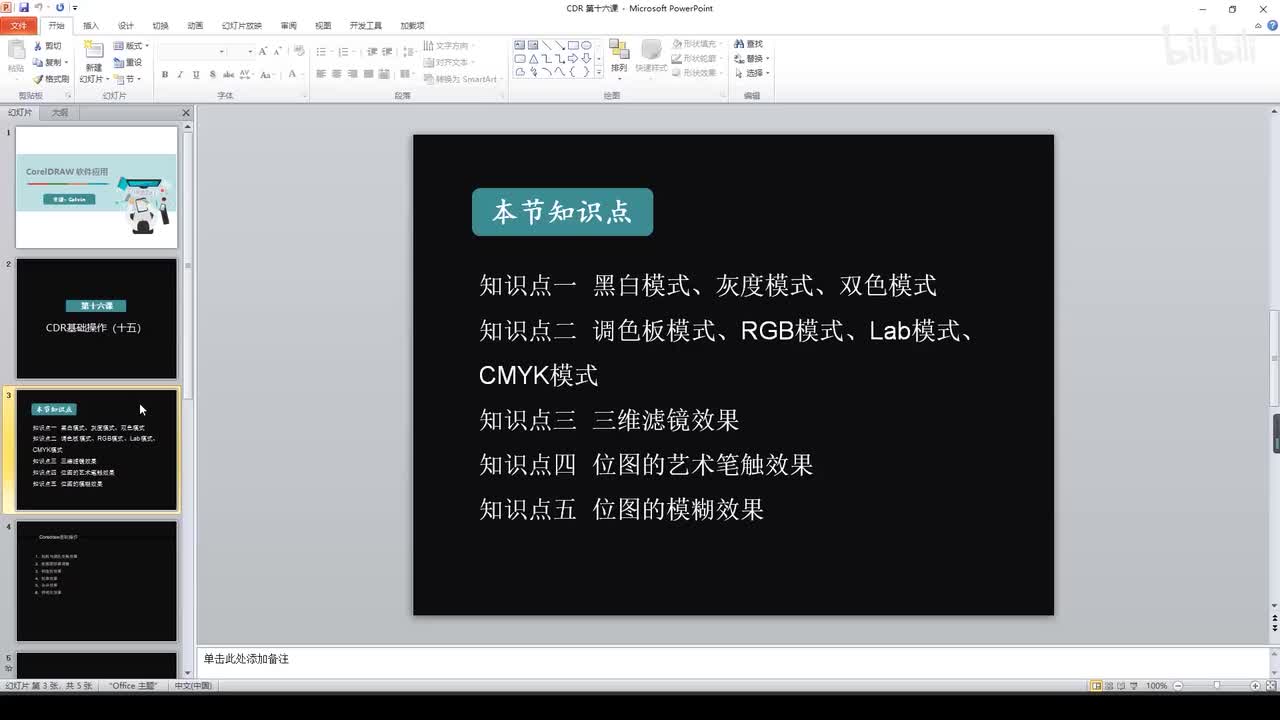Image resolution: width=1280 pixels, height=720 pixels.
Task: Switch to the Slide Show (幻灯片放映) tab
Action: click(x=242, y=26)
